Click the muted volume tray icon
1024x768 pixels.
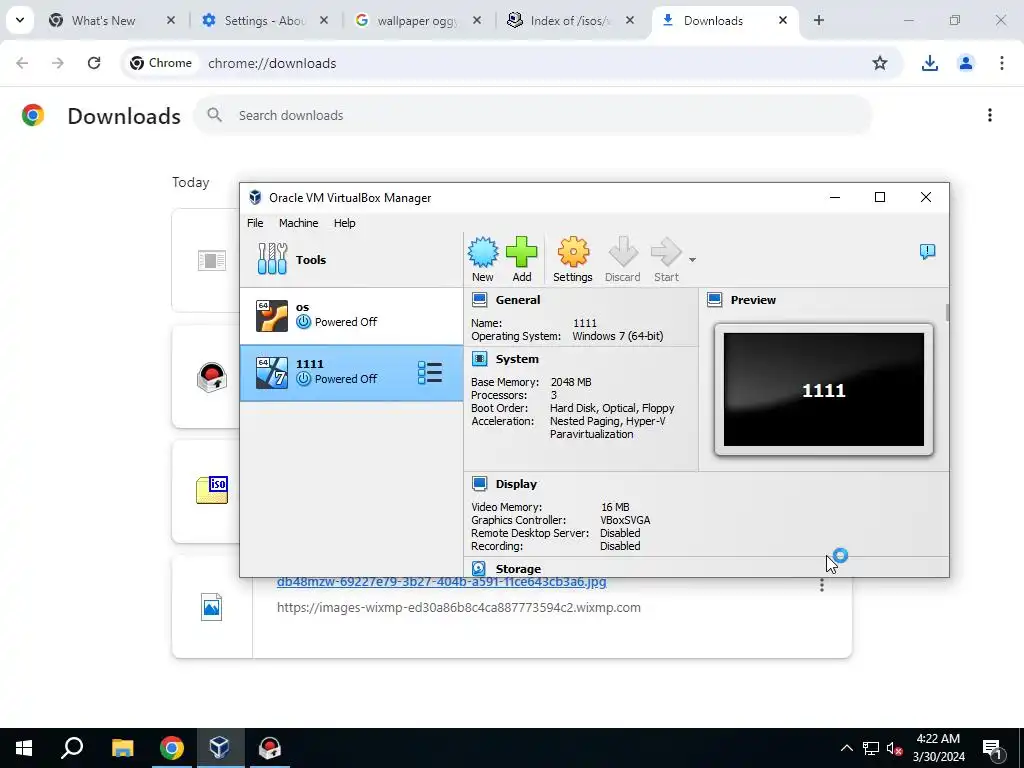pos(894,748)
